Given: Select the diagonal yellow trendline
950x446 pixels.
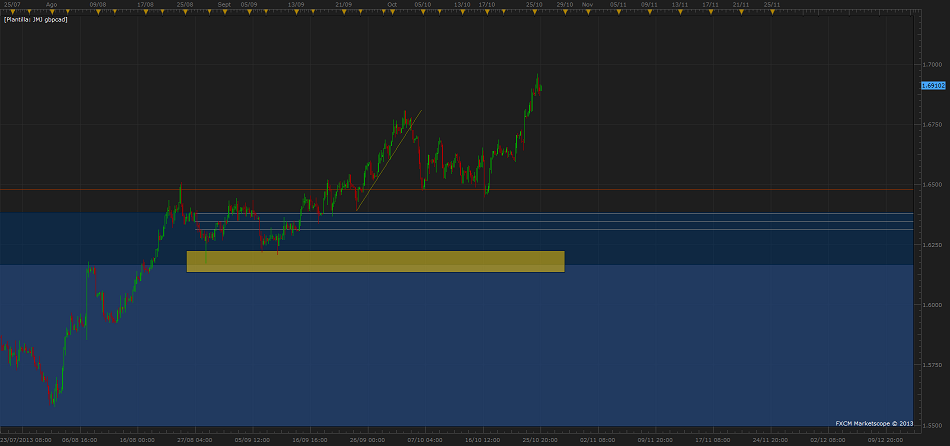Looking at the screenshot, I should 390,160.
